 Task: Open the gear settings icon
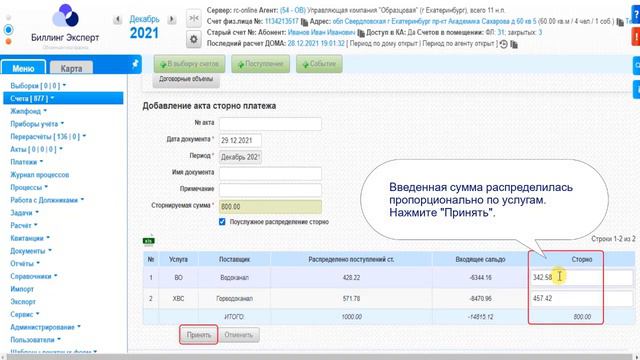(193, 39)
